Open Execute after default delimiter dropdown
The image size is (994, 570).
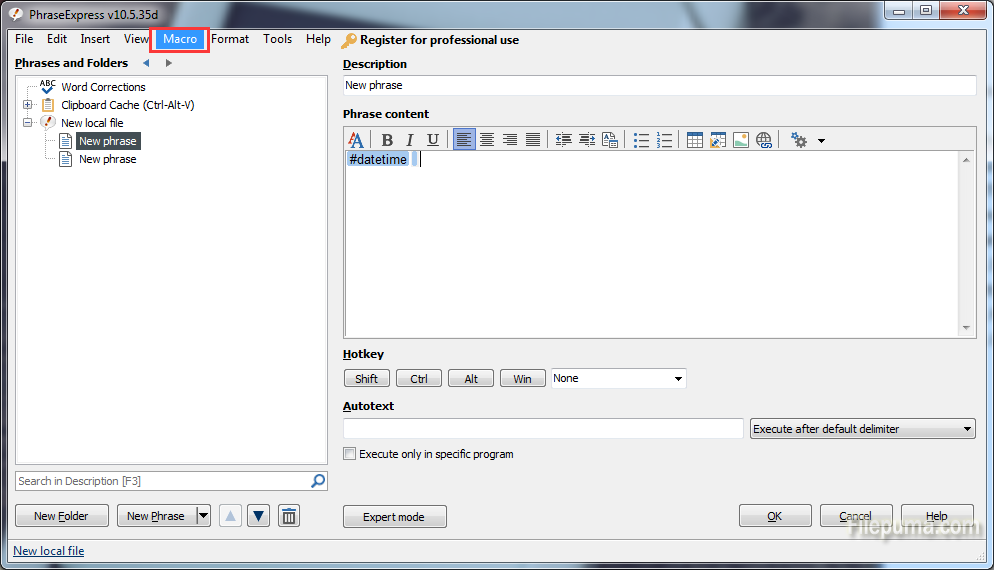[x=862, y=429]
